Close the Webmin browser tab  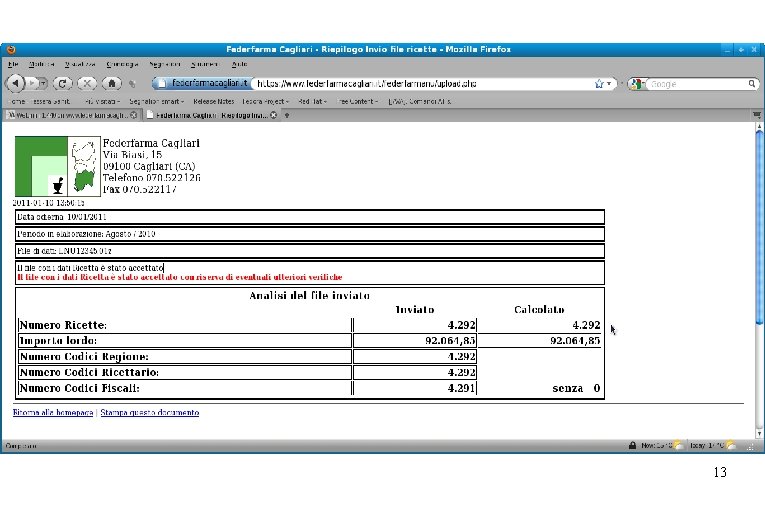[x=133, y=115]
